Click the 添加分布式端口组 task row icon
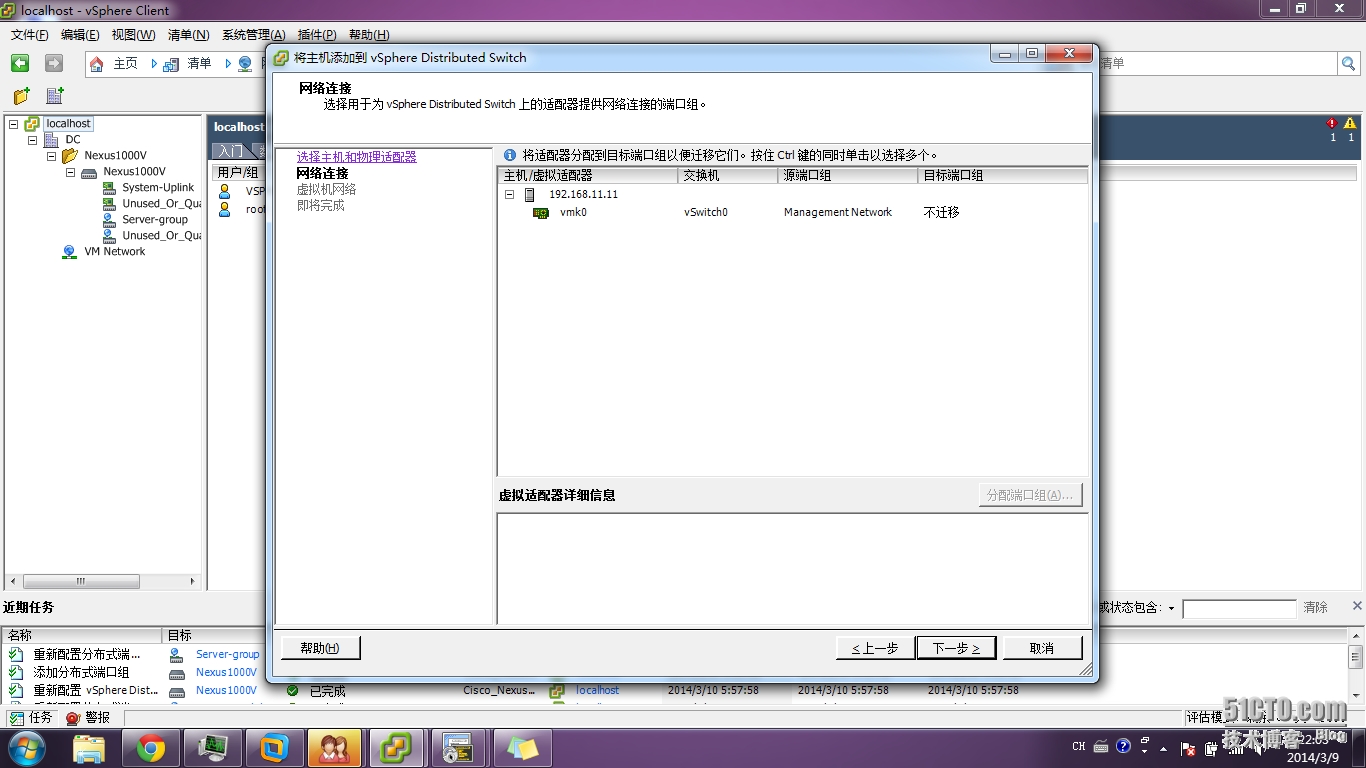 16,673
